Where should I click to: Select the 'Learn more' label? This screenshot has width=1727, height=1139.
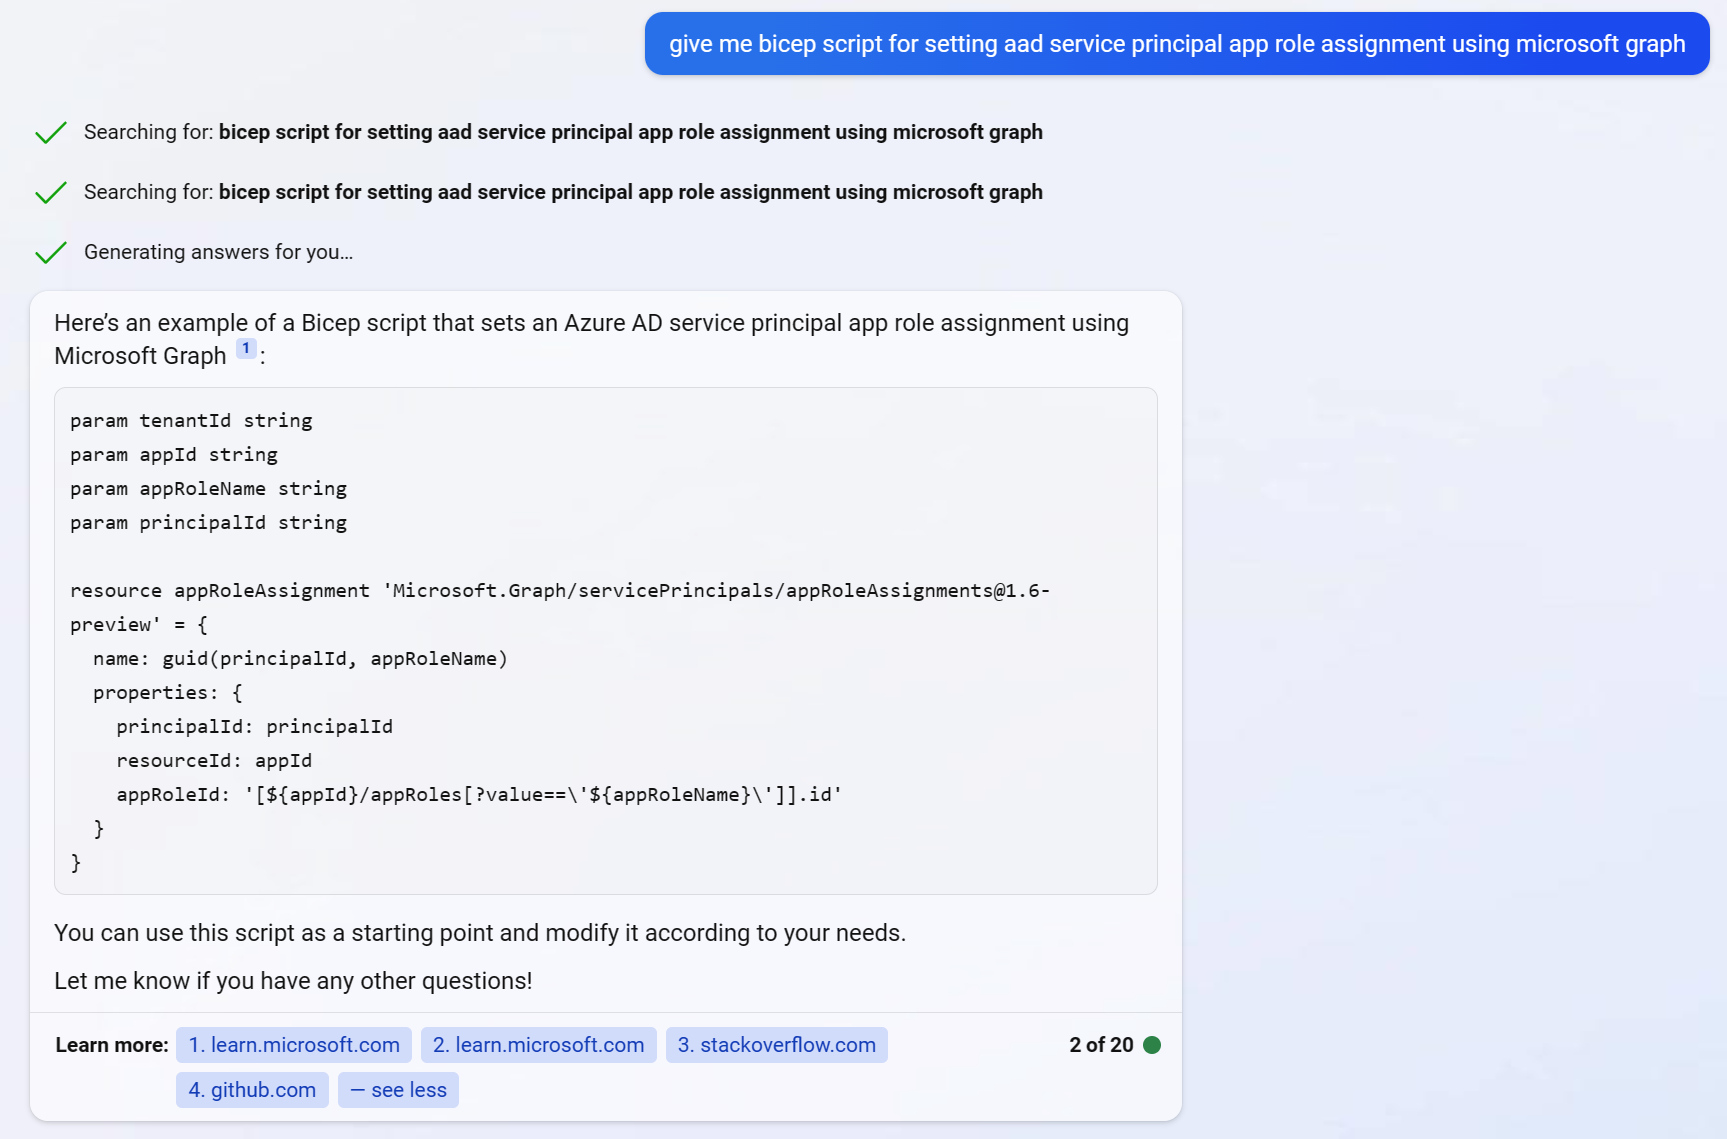(111, 1044)
